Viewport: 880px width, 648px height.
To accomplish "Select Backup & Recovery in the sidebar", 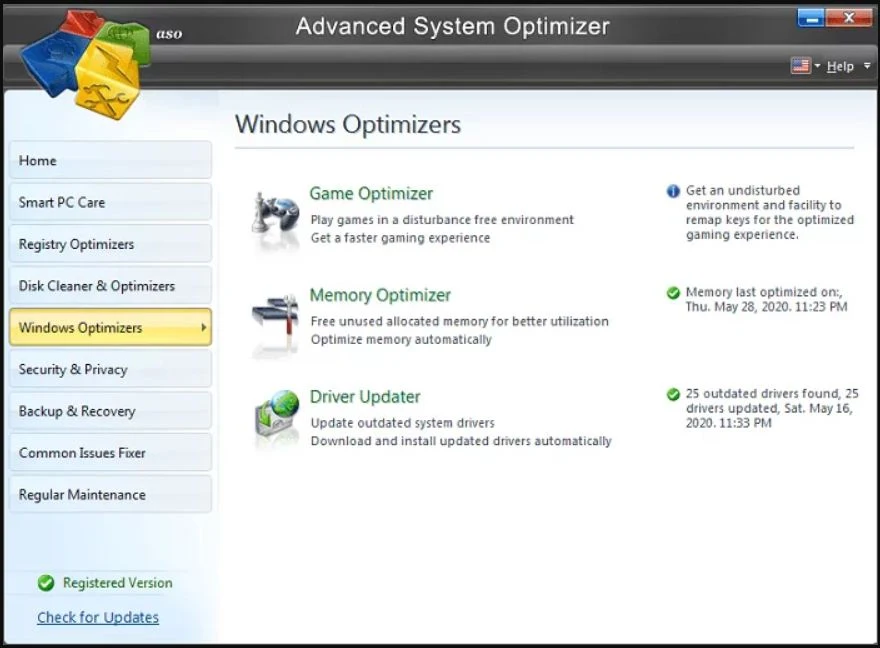I will [x=110, y=411].
